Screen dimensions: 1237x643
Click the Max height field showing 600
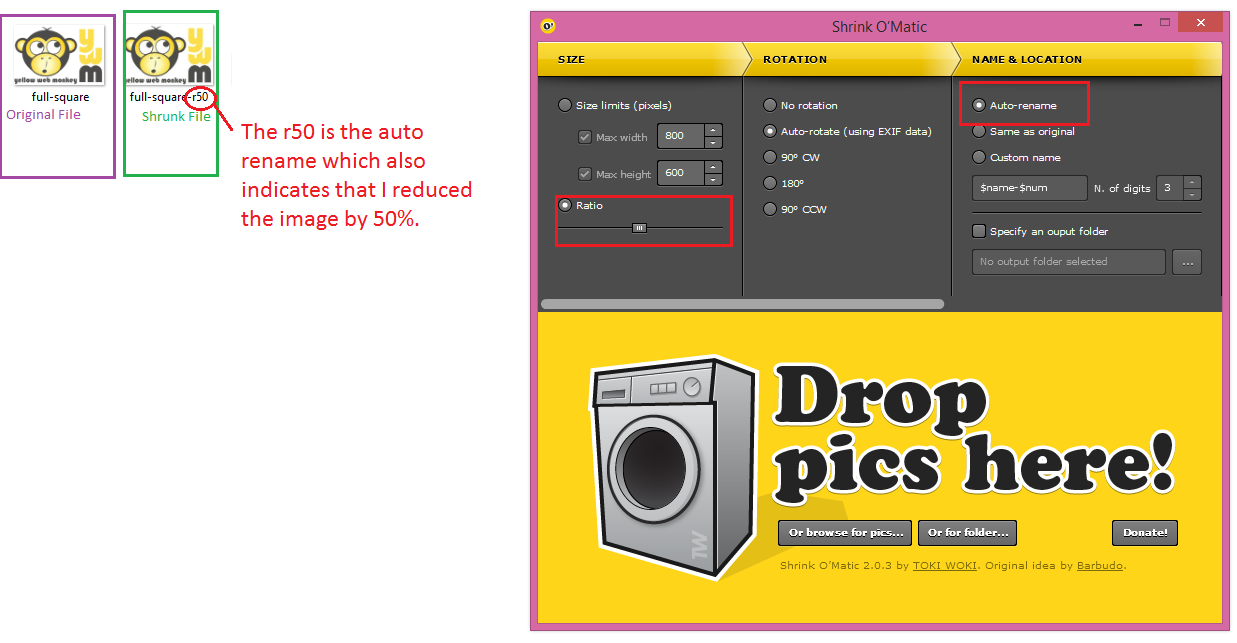[681, 174]
